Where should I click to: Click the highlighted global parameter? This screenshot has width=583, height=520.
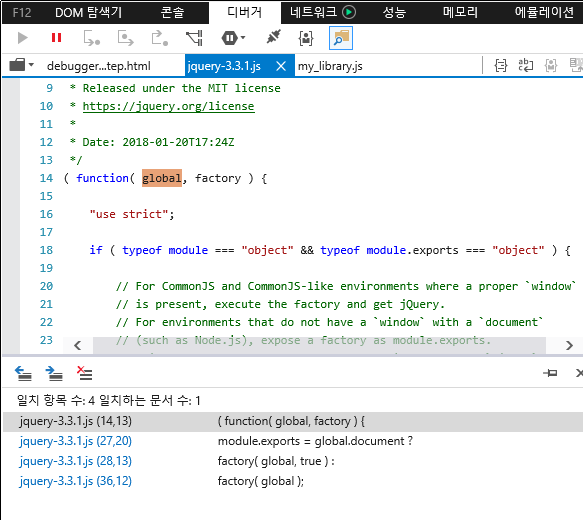162,178
